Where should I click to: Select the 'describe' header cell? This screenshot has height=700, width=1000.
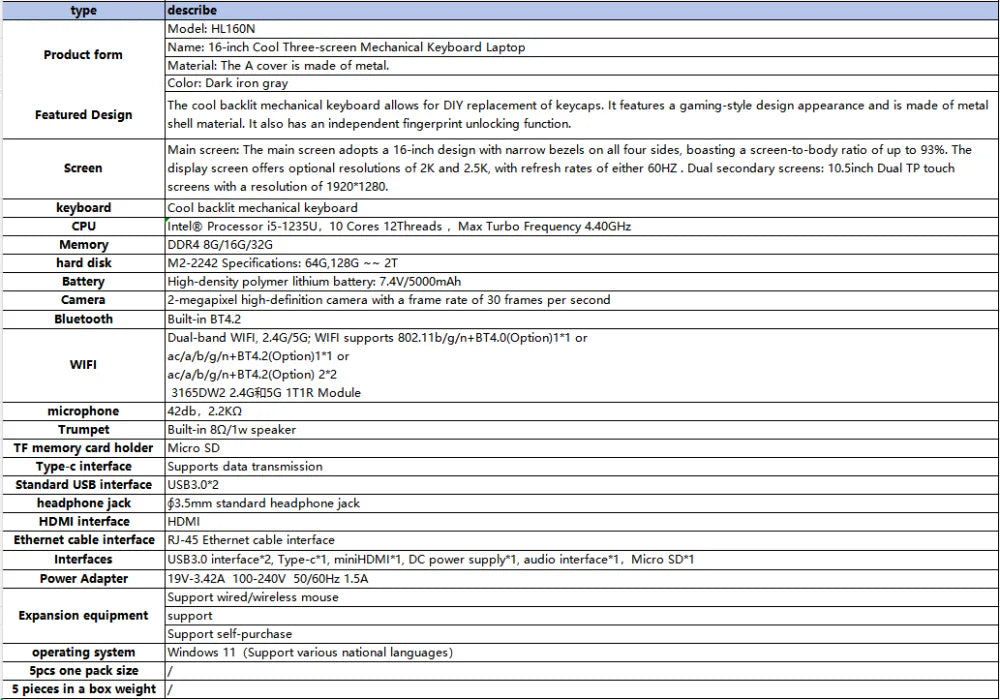tap(582, 10)
